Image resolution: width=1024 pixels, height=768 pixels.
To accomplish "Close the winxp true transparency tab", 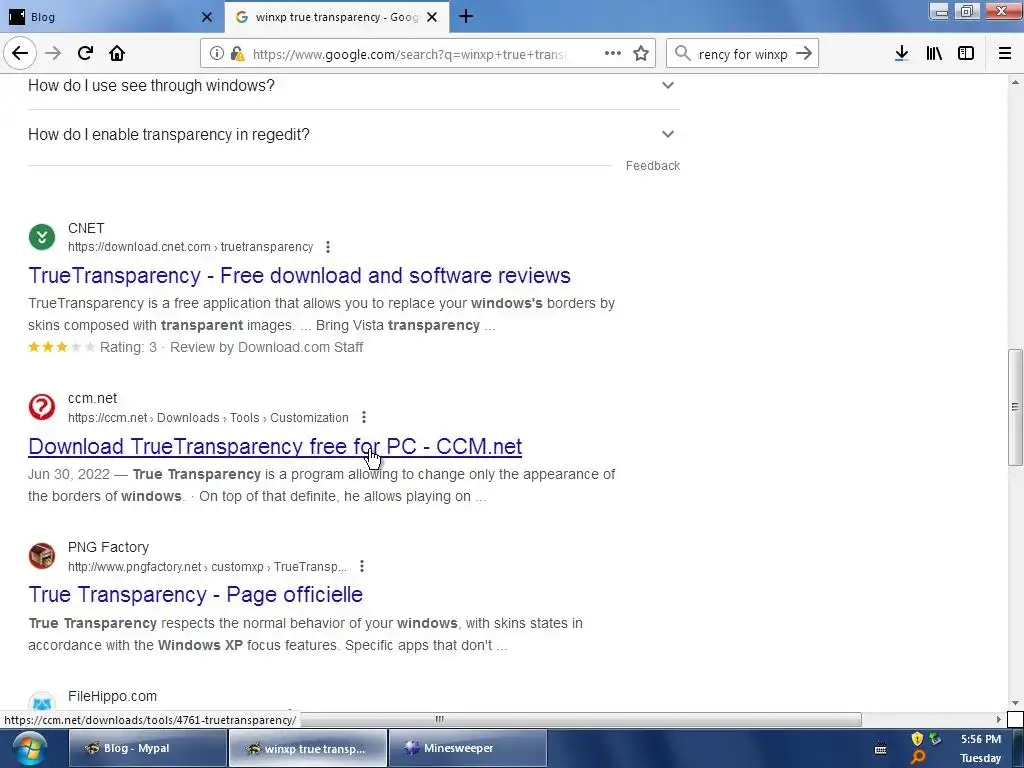I will tap(432, 17).
